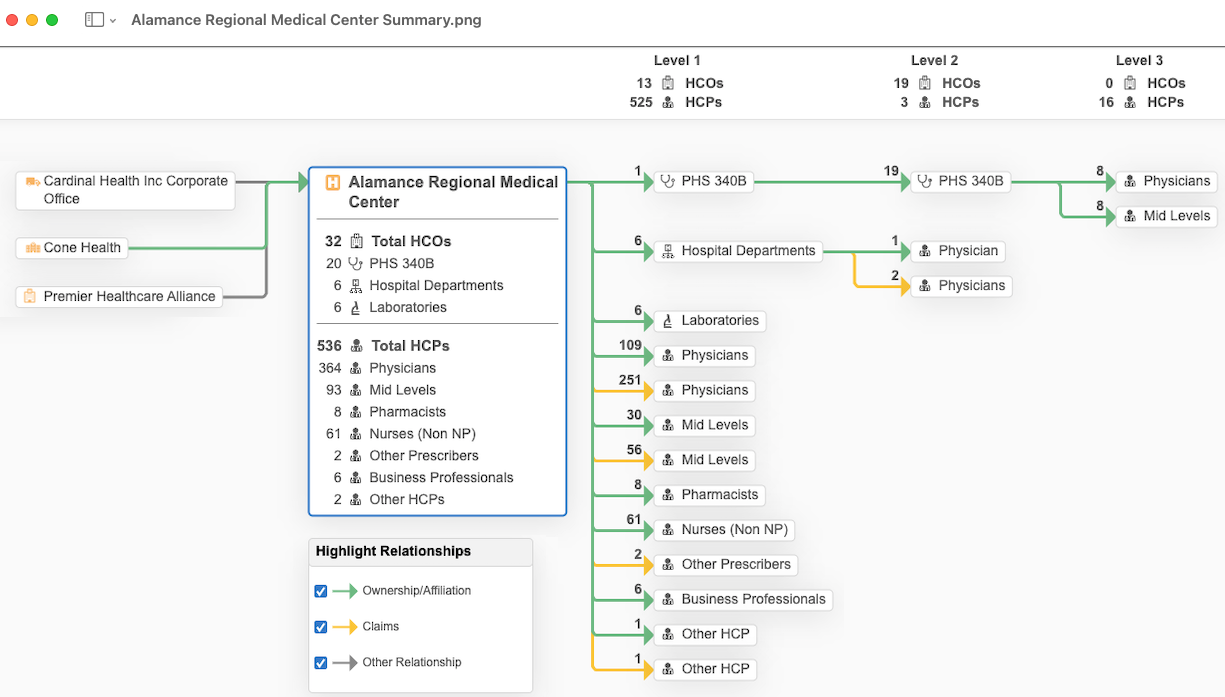
Task: Click the Pharmacists node person icon
Action: 668,495
